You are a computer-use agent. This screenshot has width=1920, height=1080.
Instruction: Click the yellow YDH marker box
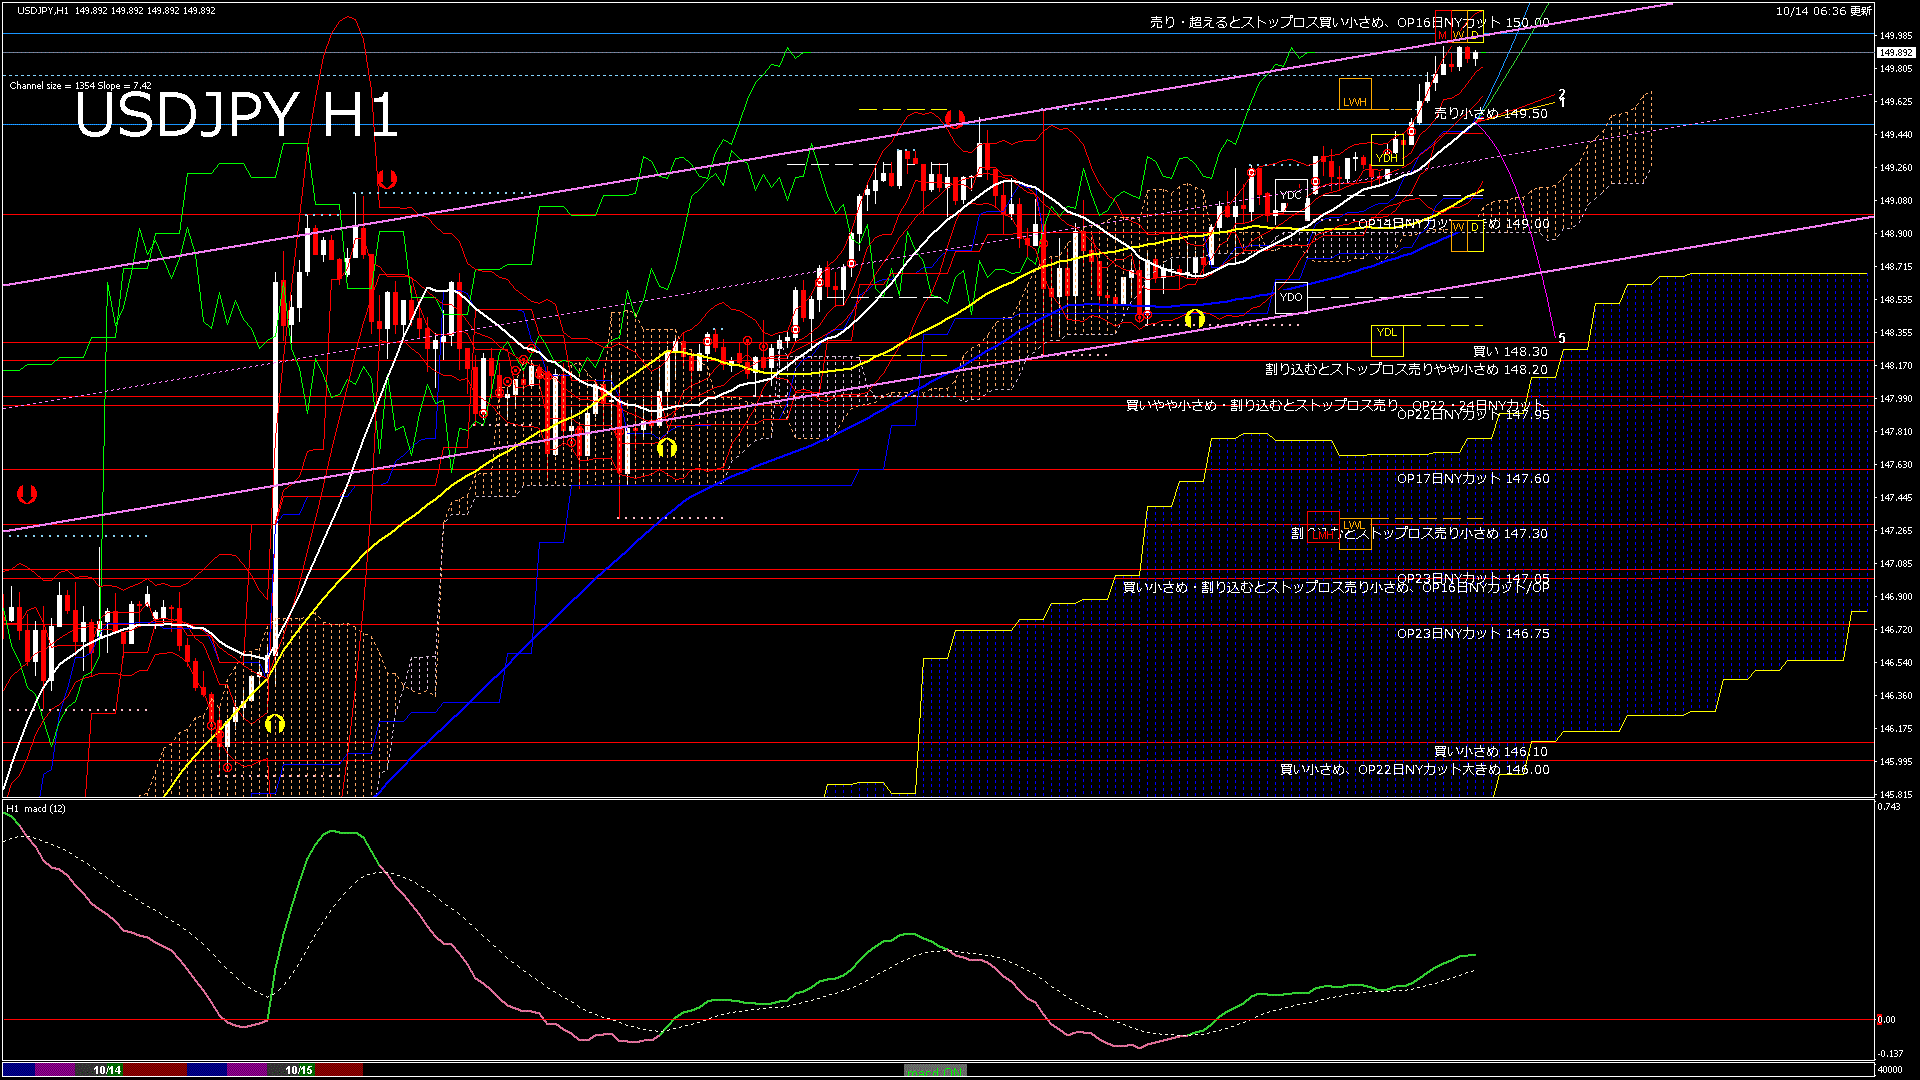(1386, 150)
